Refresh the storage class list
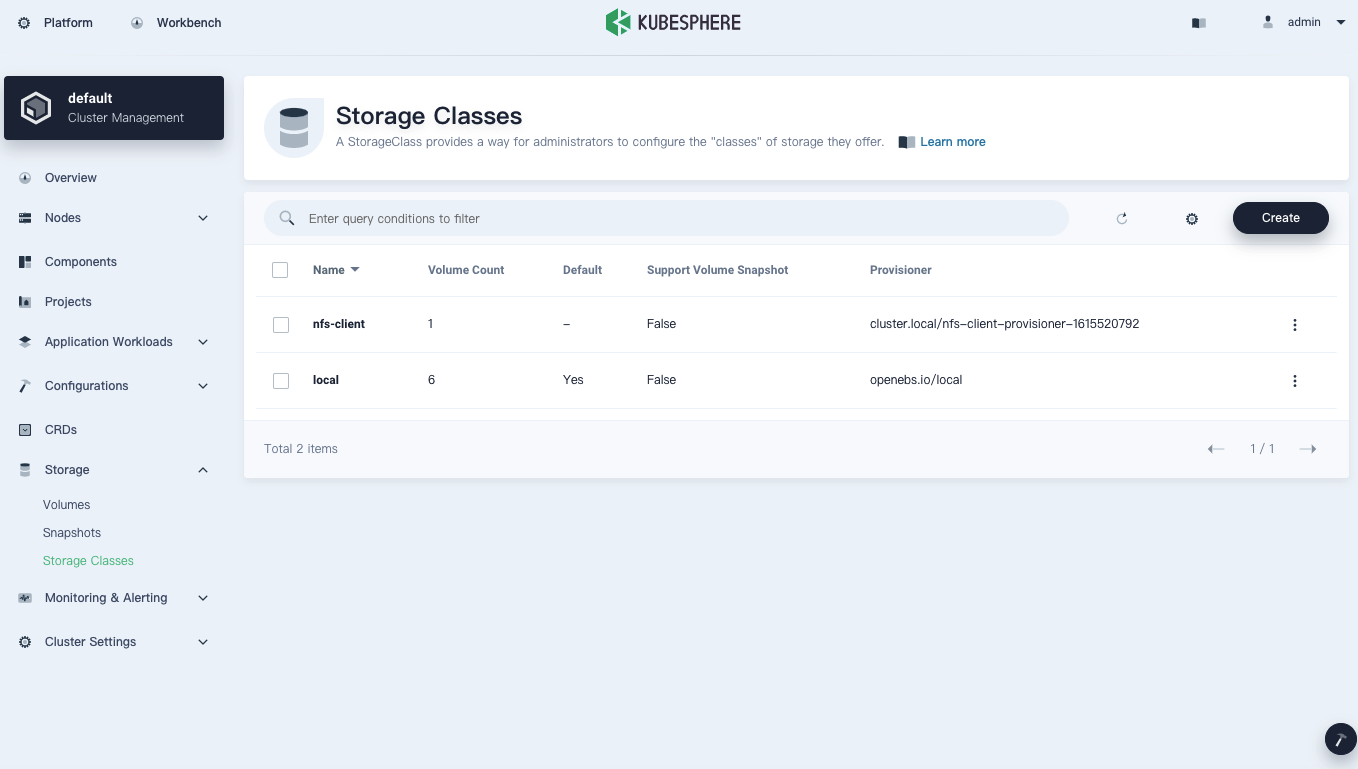This screenshot has height=769, width=1358. point(1122,218)
